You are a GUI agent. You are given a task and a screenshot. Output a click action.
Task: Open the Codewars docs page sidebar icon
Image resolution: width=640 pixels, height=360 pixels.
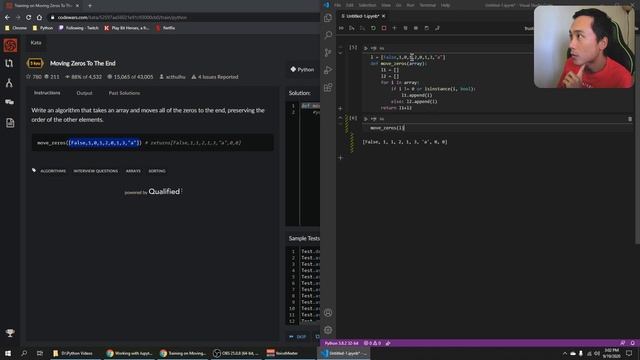click(x=10, y=122)
